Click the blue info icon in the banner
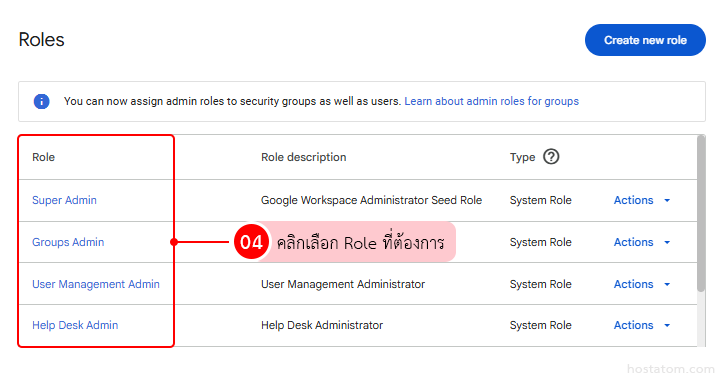720x378 pixels. coord(41,101)
